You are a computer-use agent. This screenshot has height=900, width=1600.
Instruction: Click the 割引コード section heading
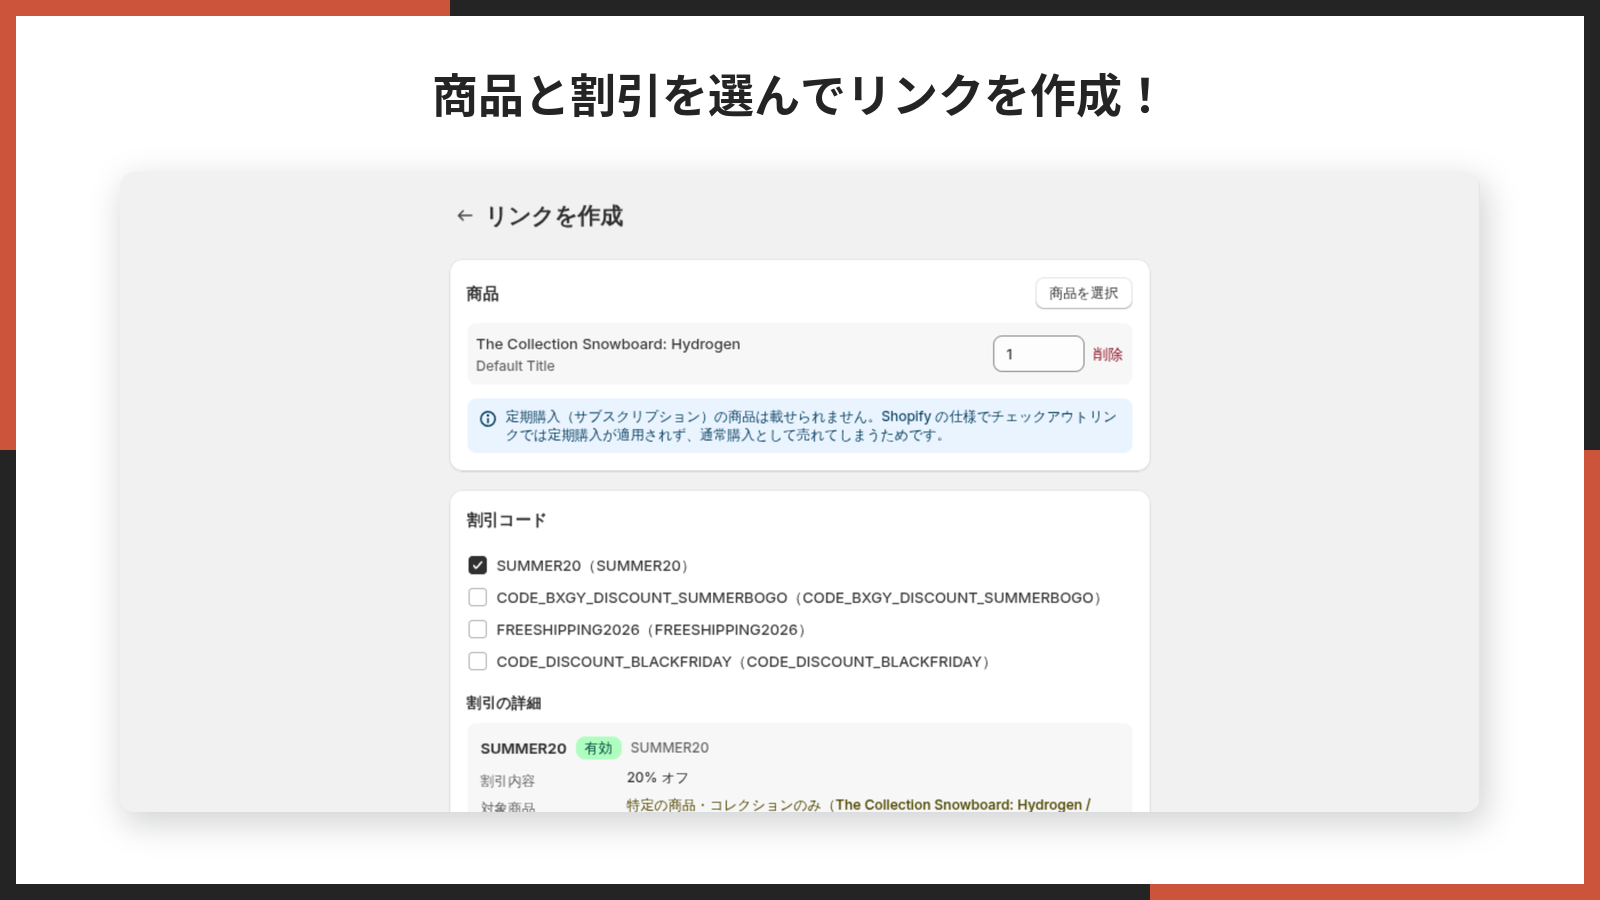point(506,520)
